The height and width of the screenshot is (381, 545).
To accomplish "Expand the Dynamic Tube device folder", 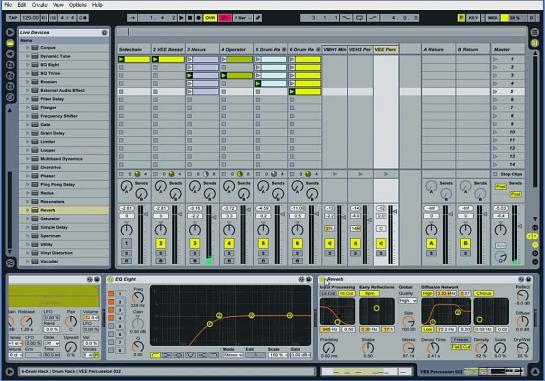I will [x=27, y=56].
